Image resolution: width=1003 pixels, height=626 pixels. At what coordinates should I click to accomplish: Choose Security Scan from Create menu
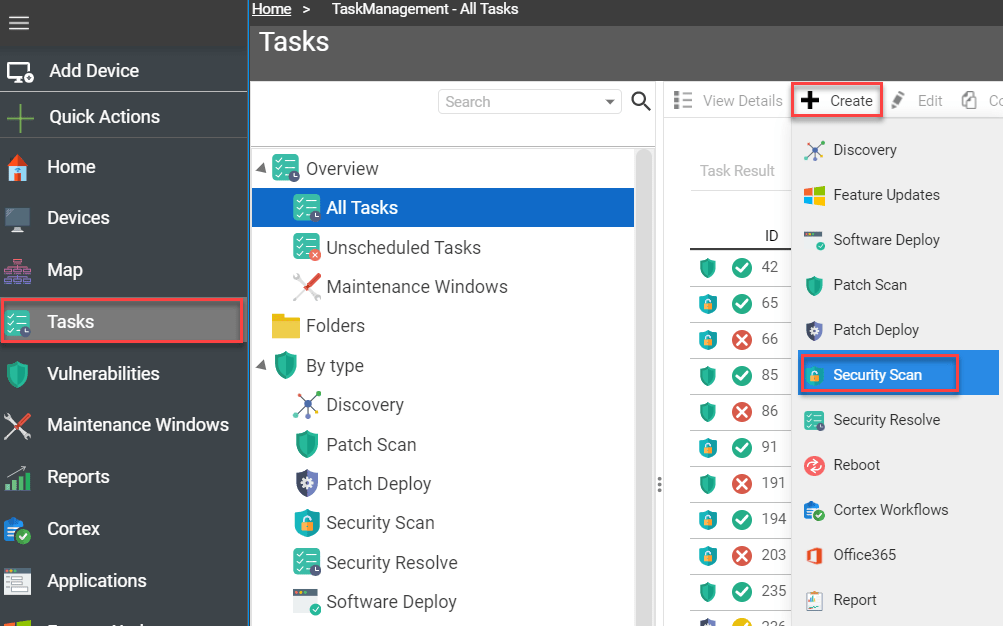(x=896, y=375)
